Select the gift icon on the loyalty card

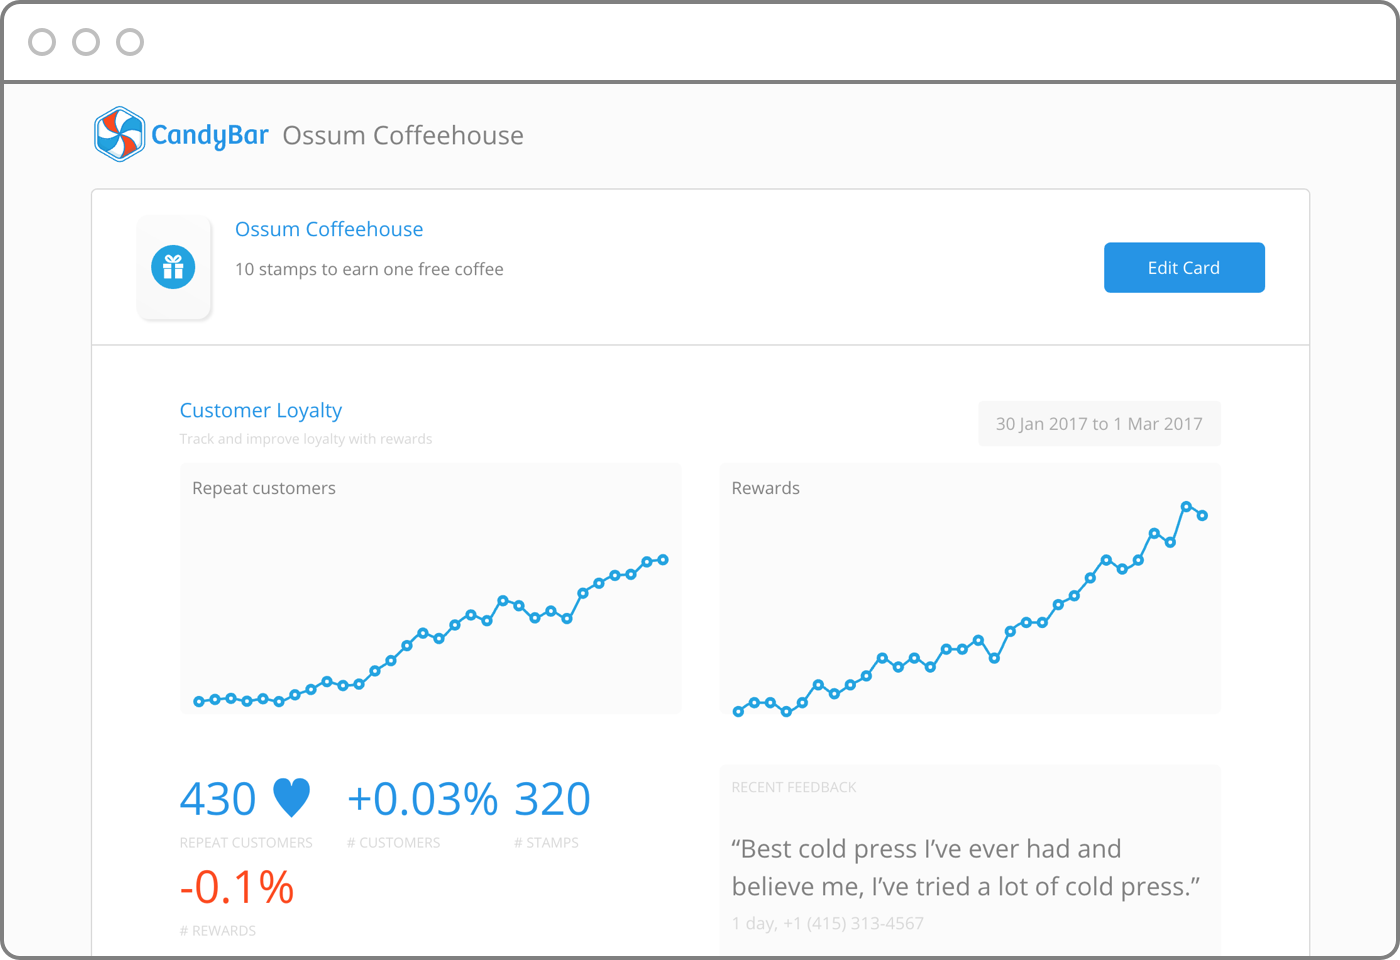click(174, 267)
